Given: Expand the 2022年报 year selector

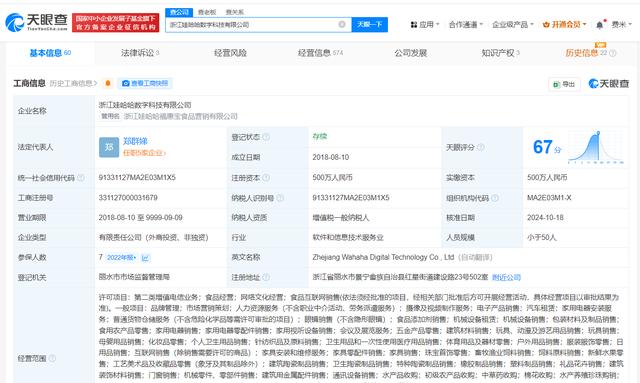Looking at the screenshot, I should [122, 258].
